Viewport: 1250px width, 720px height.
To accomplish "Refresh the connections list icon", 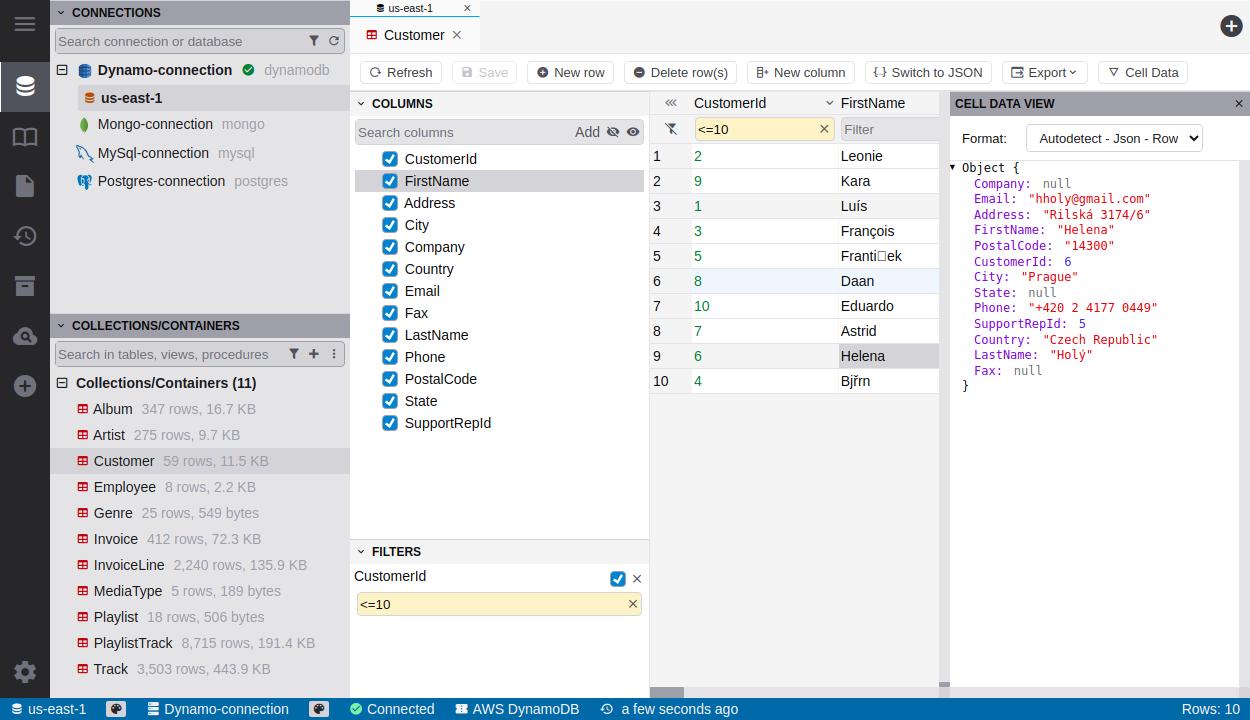I will click(x=334, y=41).
